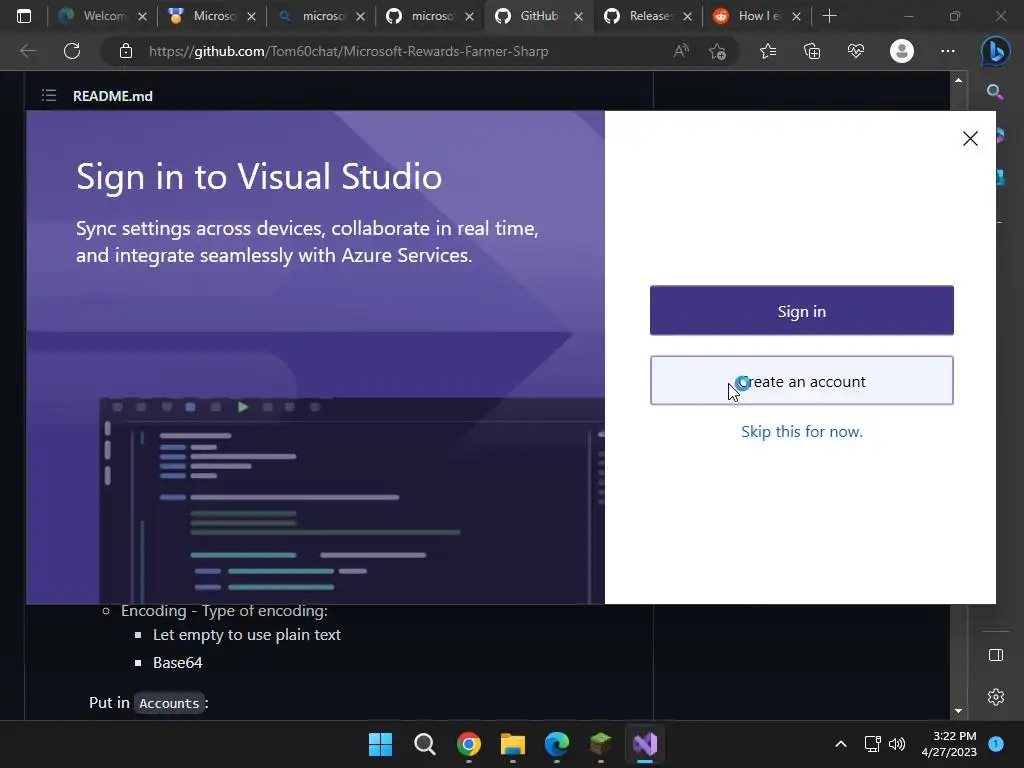Open Bing Chat sidebar button
The height and width of the screenshot is (768, 1024).
pos(996,52)
